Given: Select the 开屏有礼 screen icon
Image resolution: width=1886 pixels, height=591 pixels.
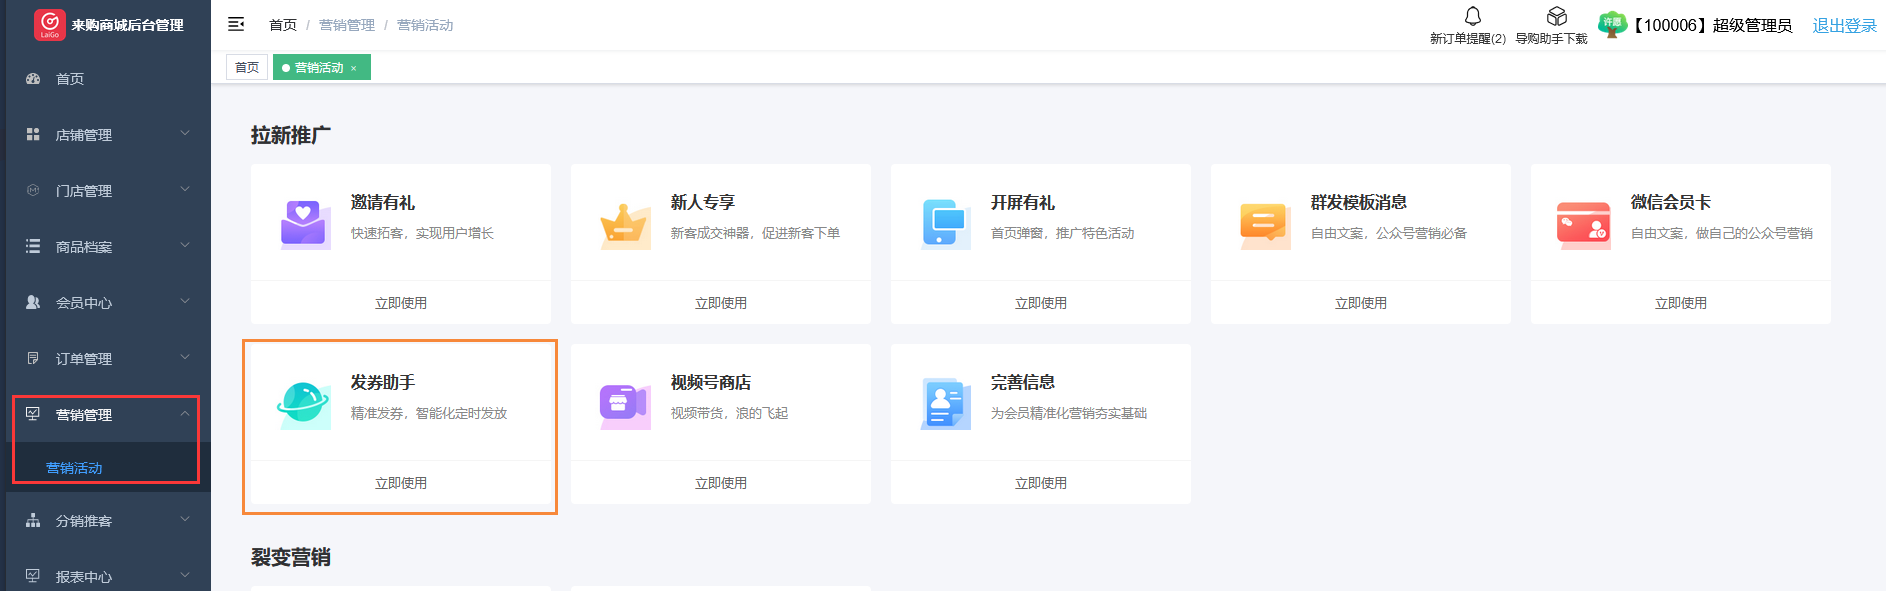Looking at the screenshot, I should click(x=945, y=225).
